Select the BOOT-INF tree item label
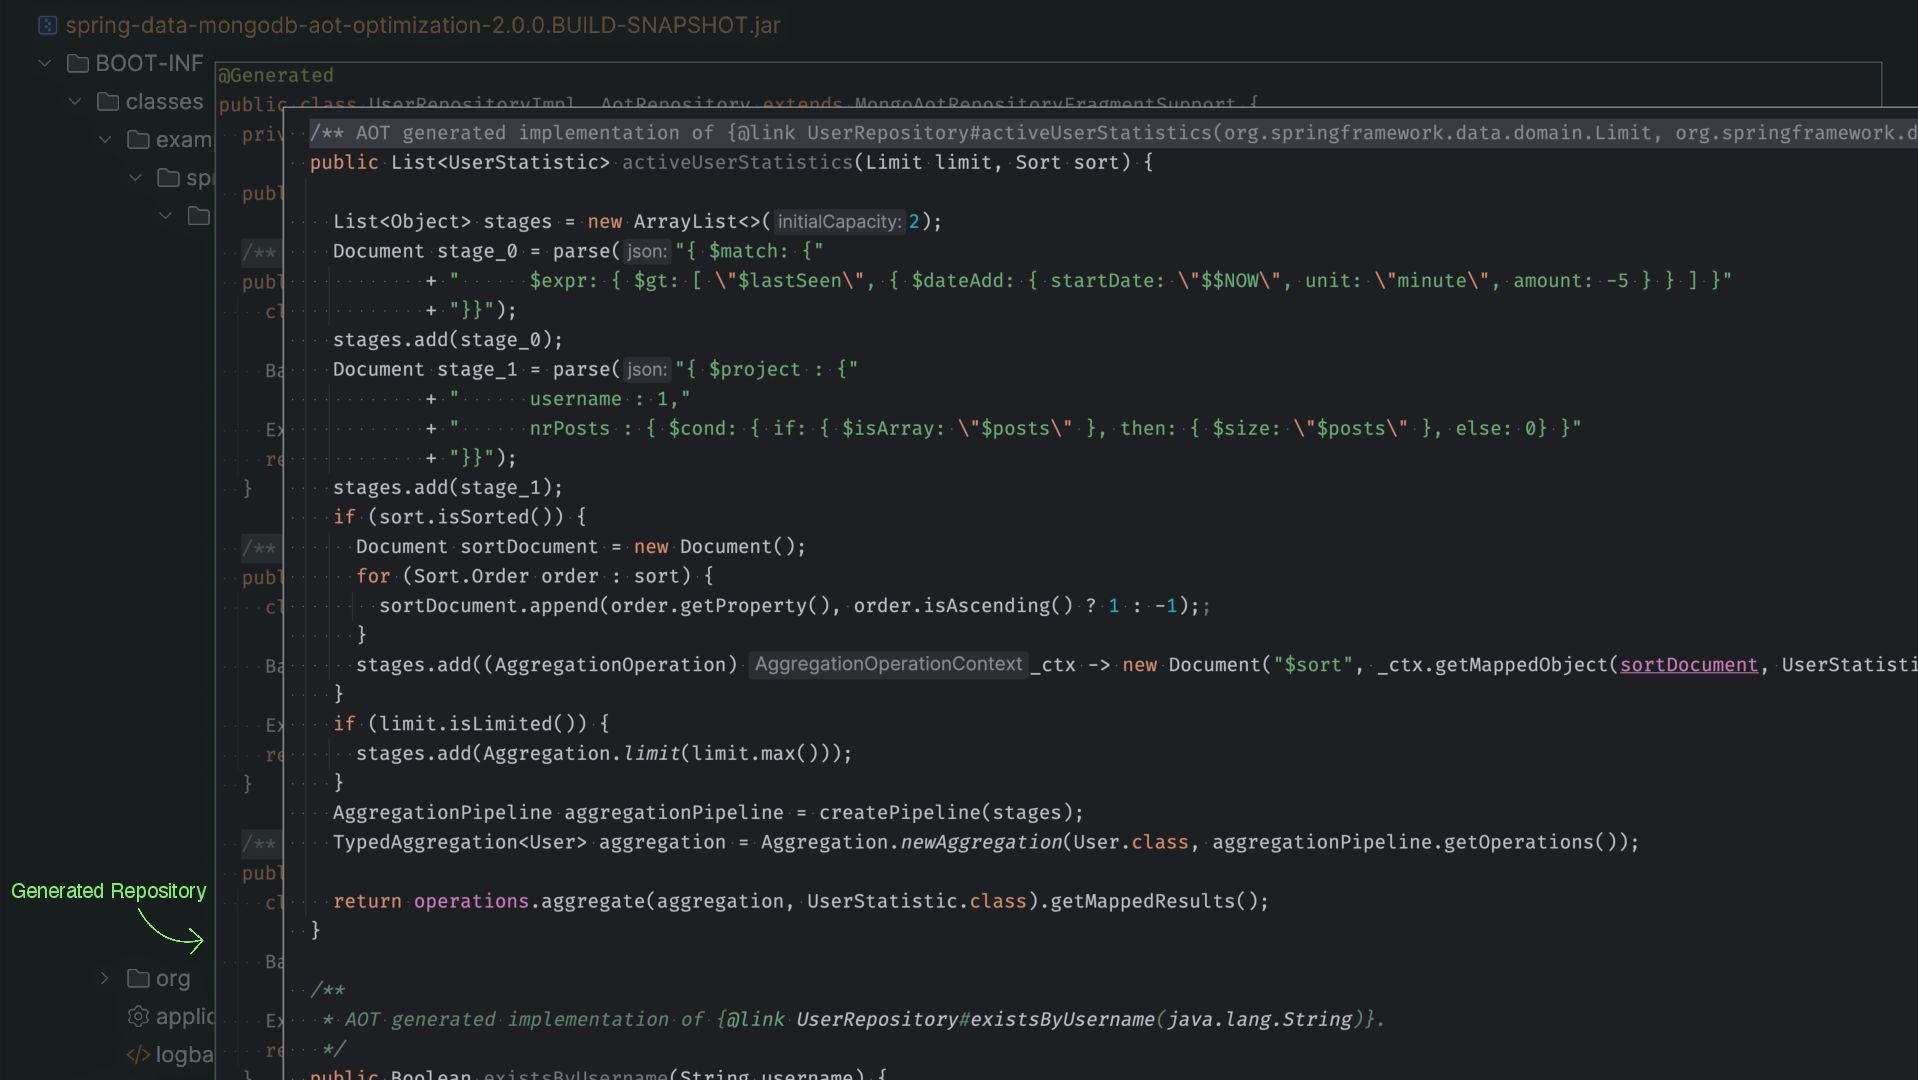1918x1080 pixels. tap(149, 64)
